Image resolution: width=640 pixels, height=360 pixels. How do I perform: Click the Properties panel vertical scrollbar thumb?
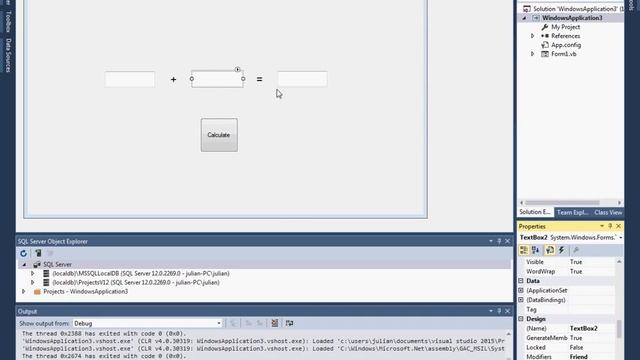coord(619,329)
